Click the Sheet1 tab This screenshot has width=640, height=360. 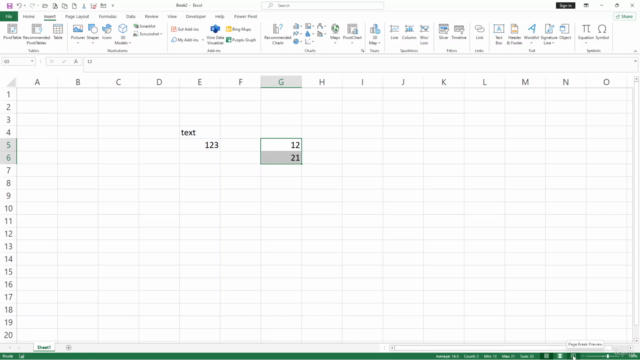click(x=44, y=347)
